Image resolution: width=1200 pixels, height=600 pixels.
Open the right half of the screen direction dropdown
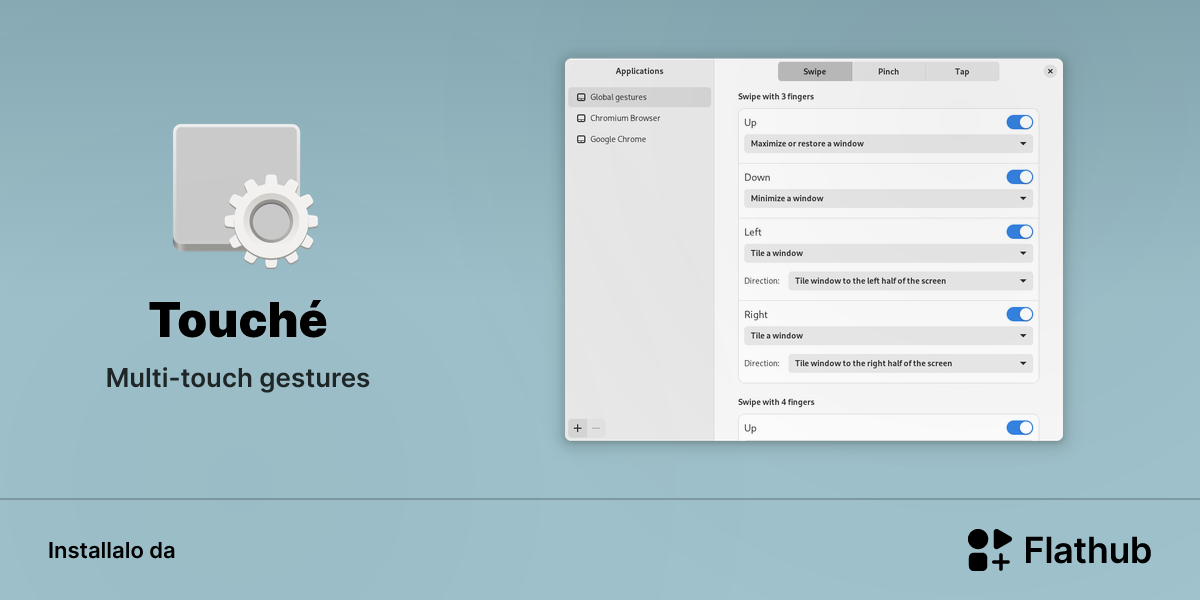tap(911, 364)
